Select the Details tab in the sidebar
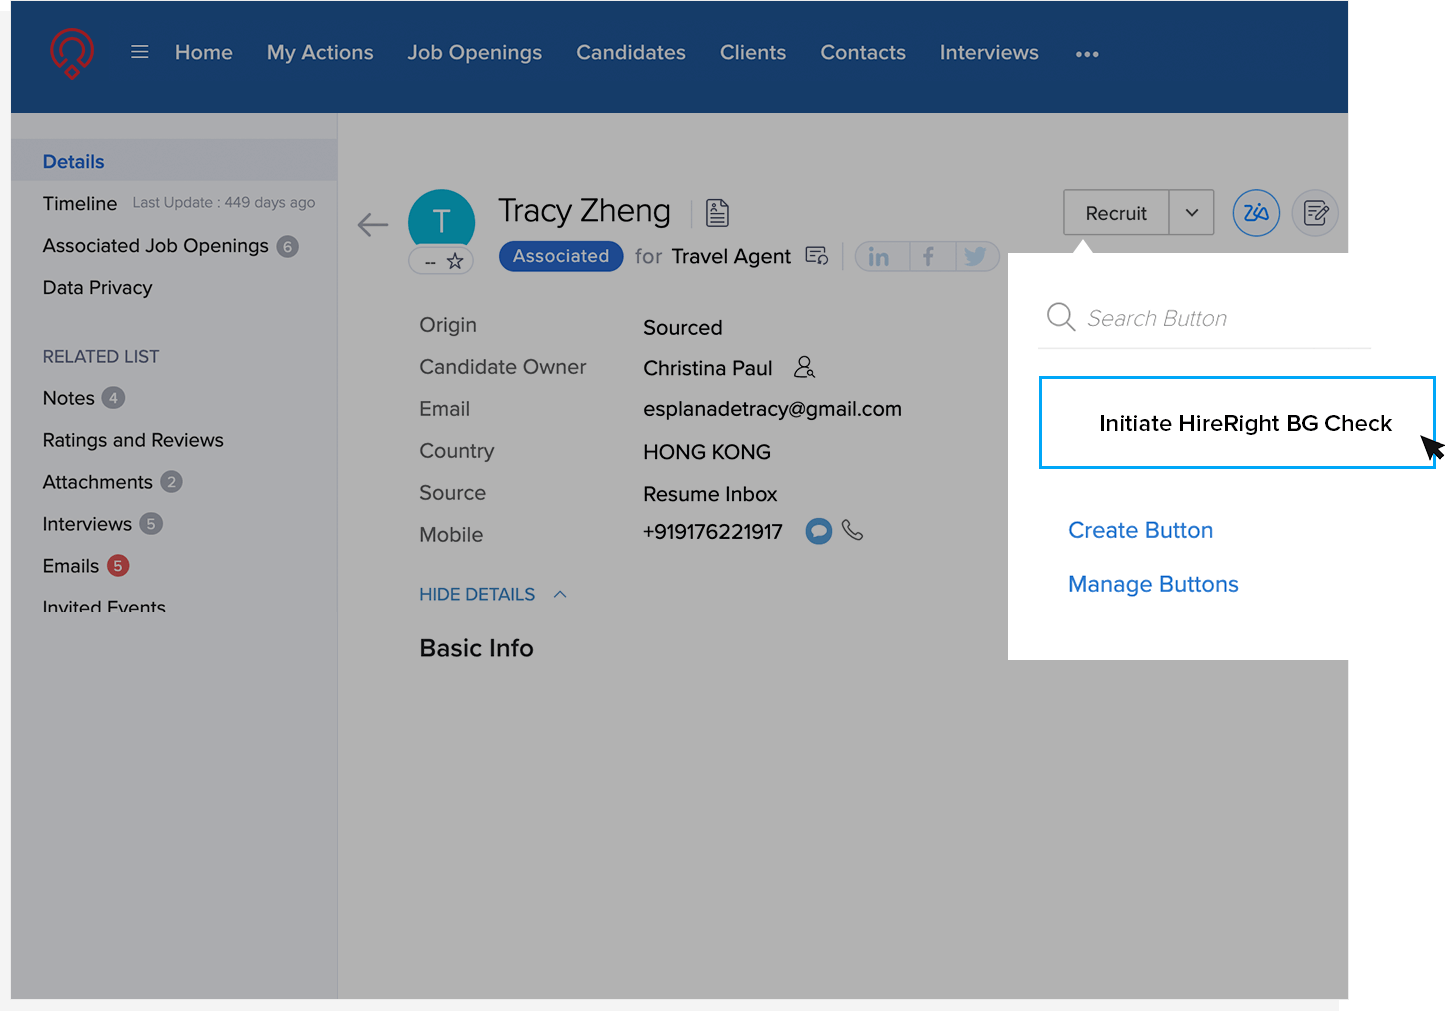Image resolution: width=1445 pixels, height=1011 pixels. point(72,160)
